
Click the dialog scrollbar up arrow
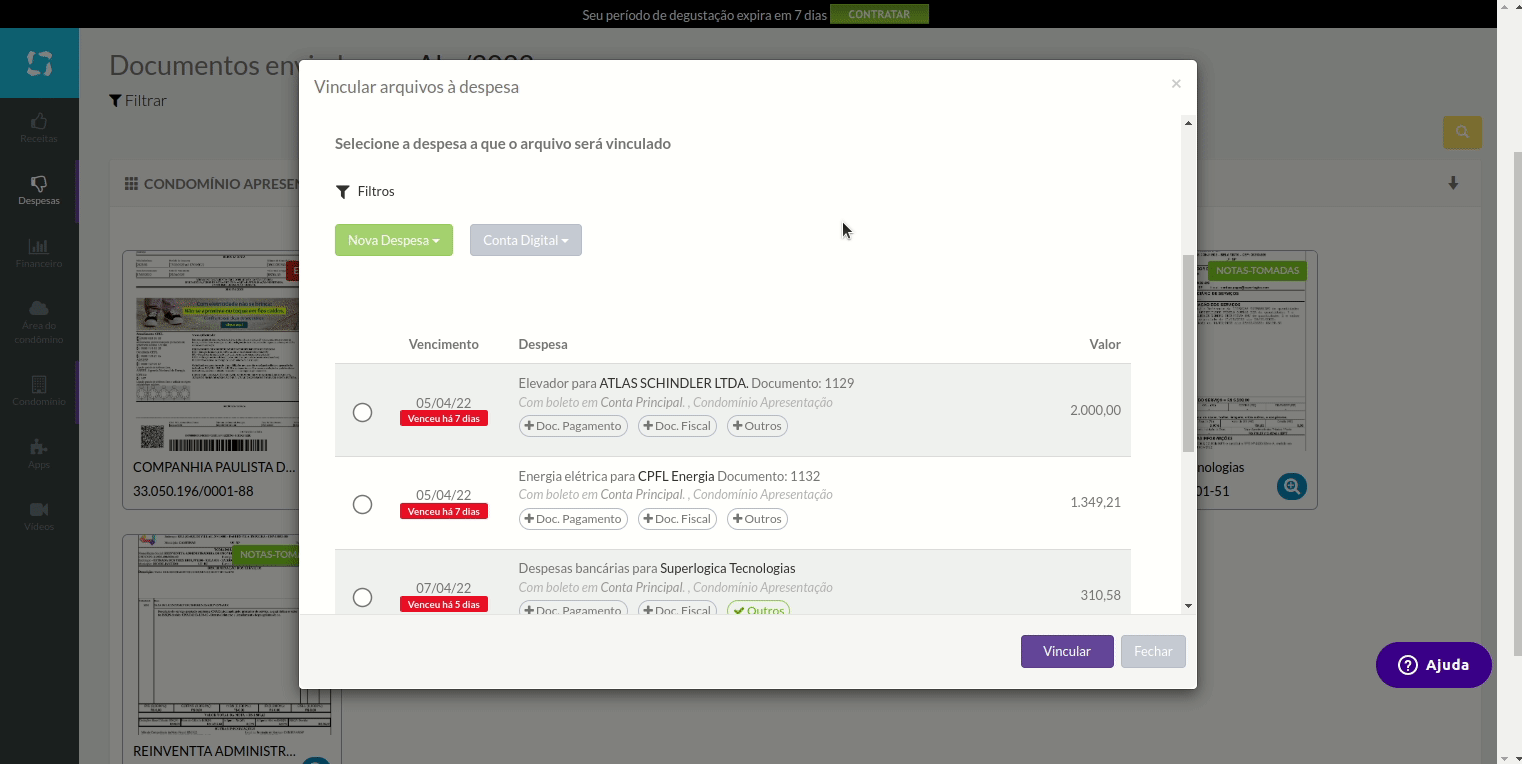coord(1188,123)
